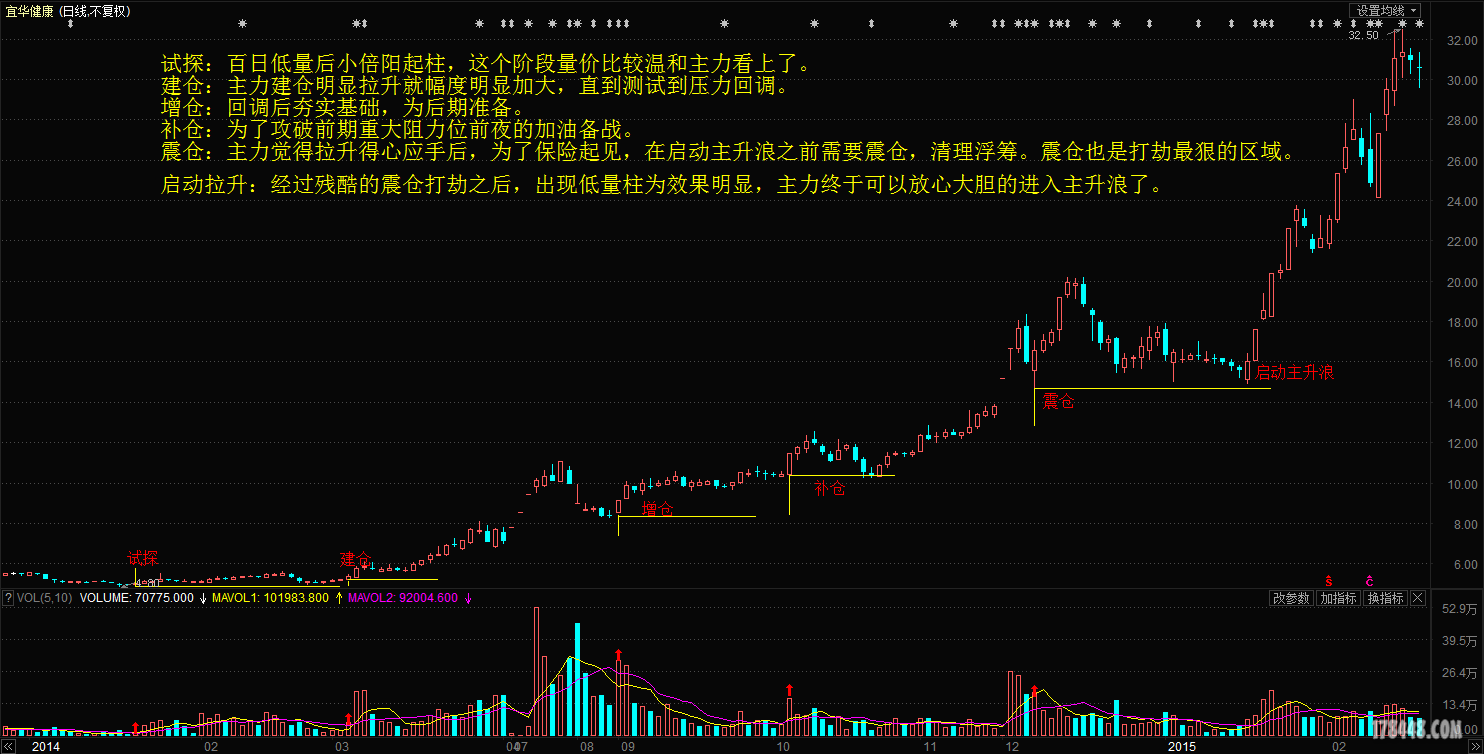
Task: Click the MAVOL1: 101983.800 readout
Action: [x=269, y=598]
